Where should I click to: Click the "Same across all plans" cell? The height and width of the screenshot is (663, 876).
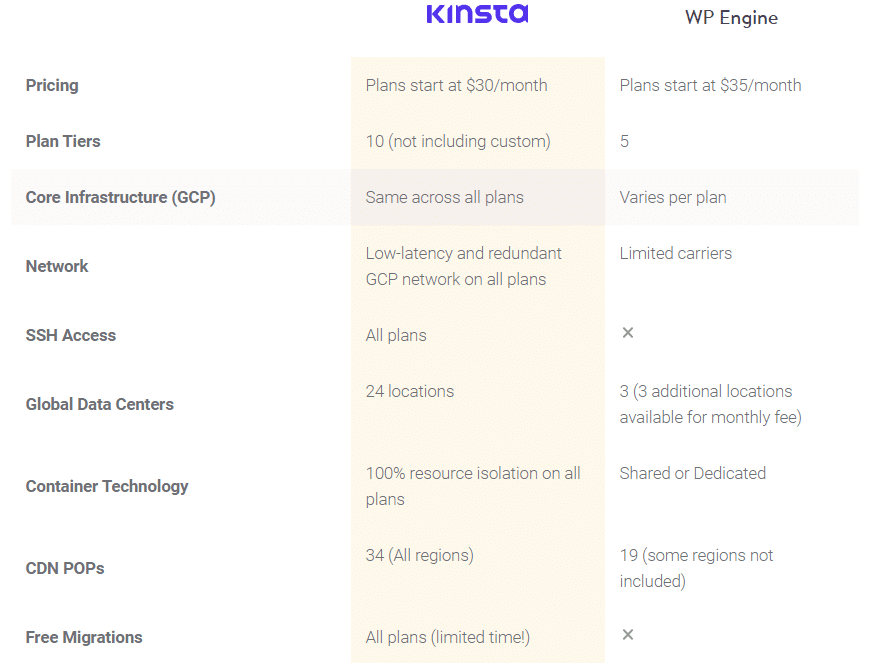tap(444, 197)
